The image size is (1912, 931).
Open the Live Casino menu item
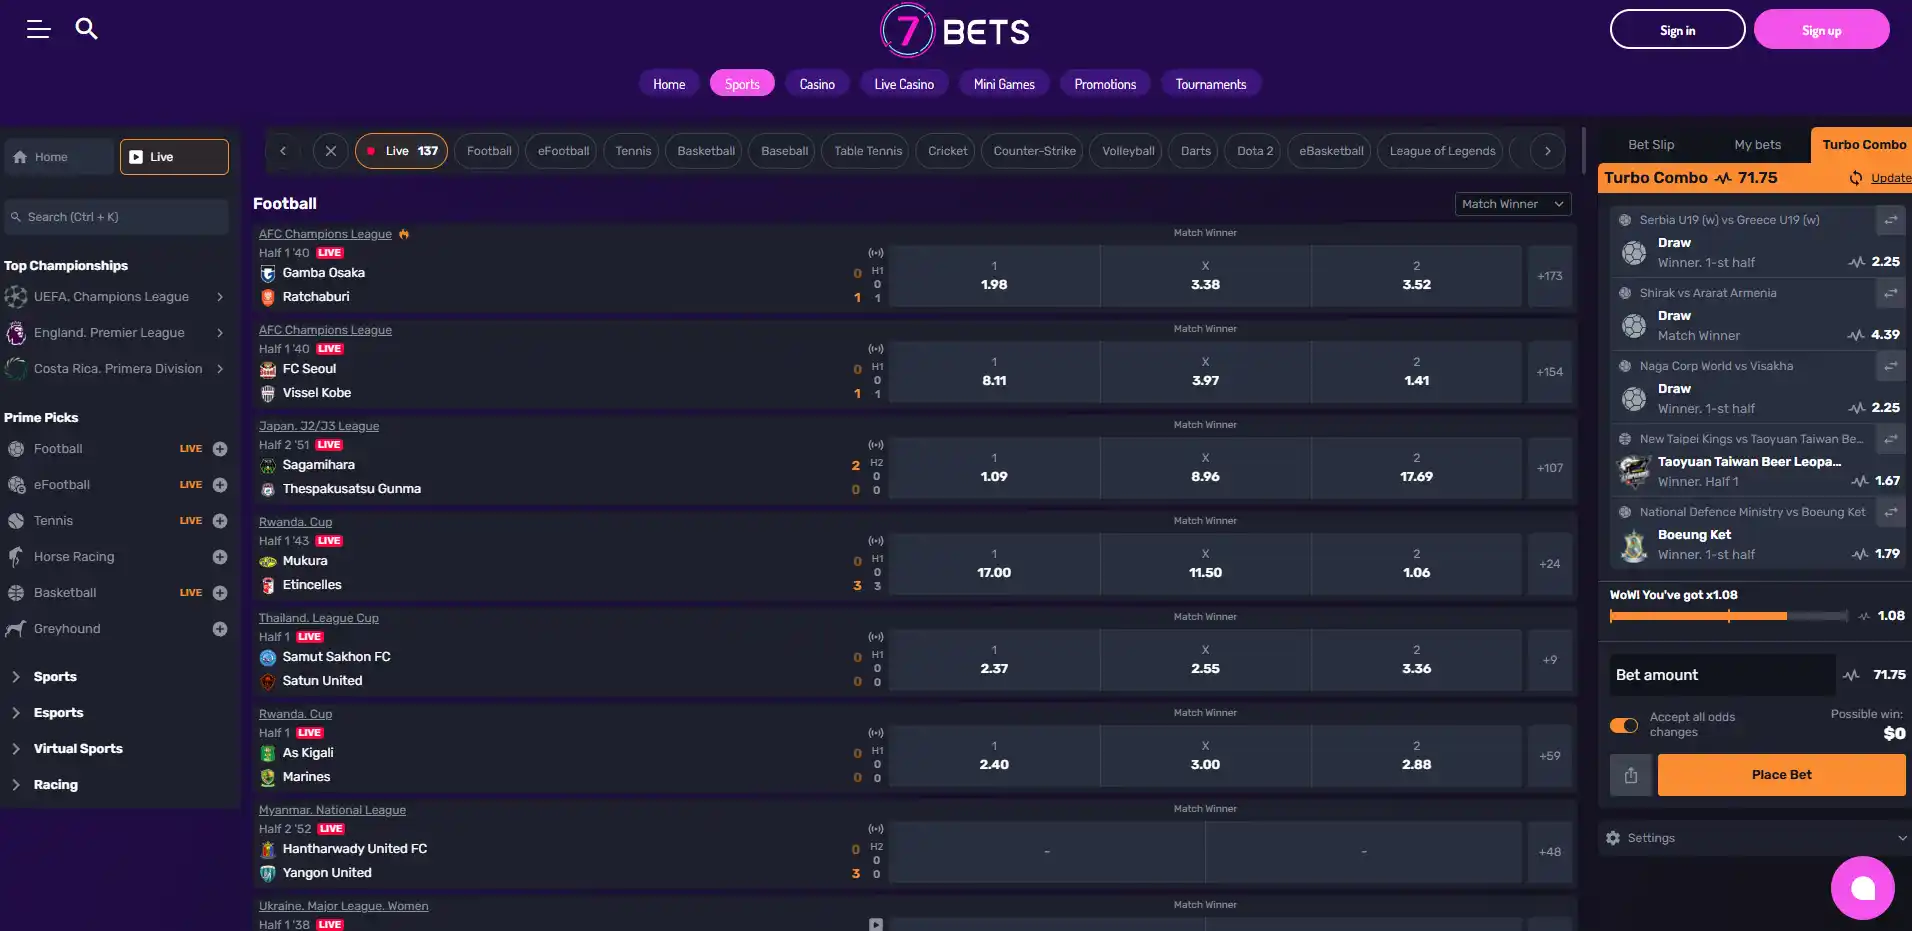[904, 84]
